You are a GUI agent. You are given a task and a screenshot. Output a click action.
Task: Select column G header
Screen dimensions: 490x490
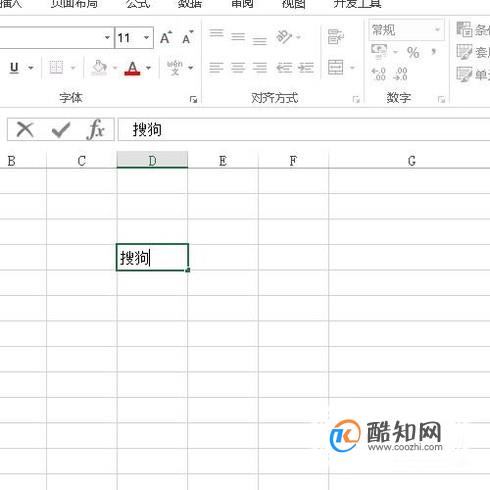409,160
